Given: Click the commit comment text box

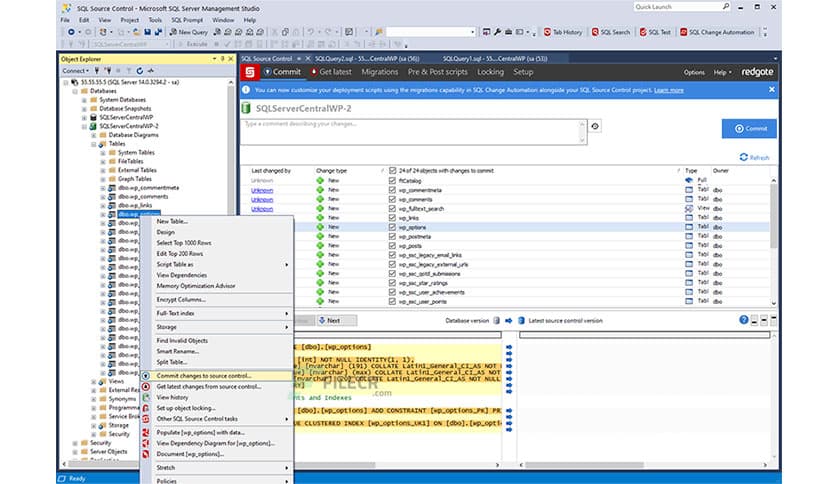Looking at the screenshot, I should (413, 132).
